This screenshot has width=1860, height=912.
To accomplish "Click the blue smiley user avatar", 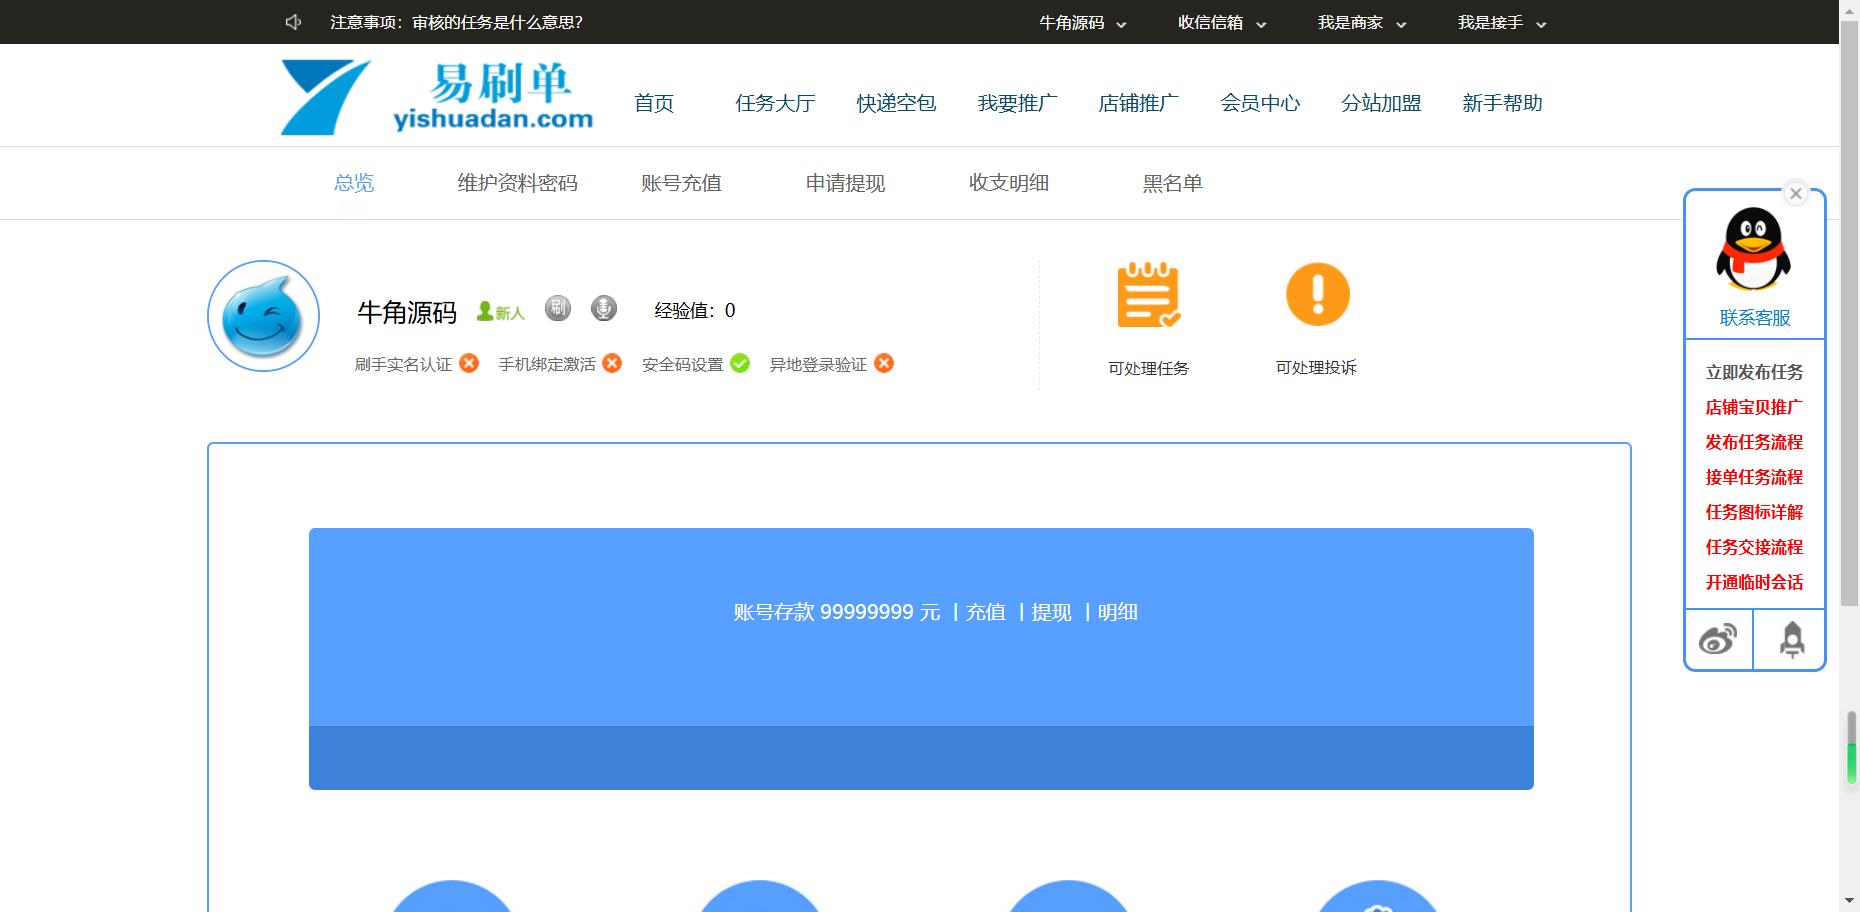I will coord(263,316).
